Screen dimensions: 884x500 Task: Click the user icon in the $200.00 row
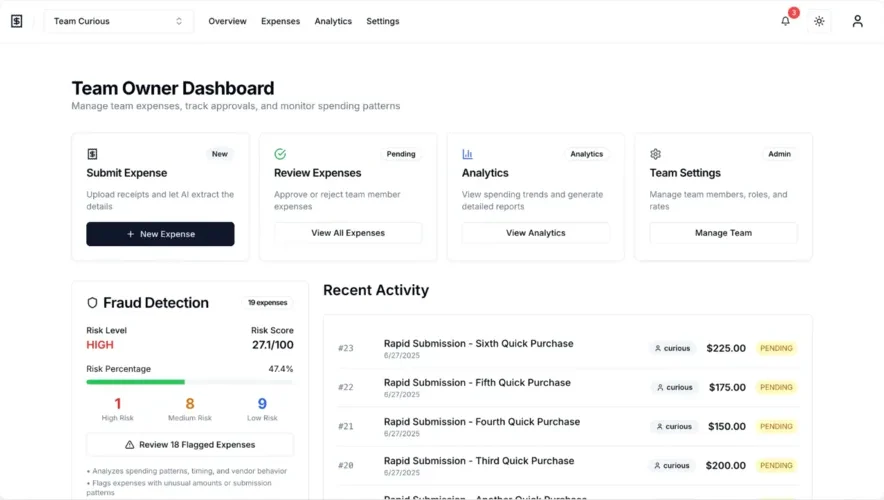[x=657, y=466]
